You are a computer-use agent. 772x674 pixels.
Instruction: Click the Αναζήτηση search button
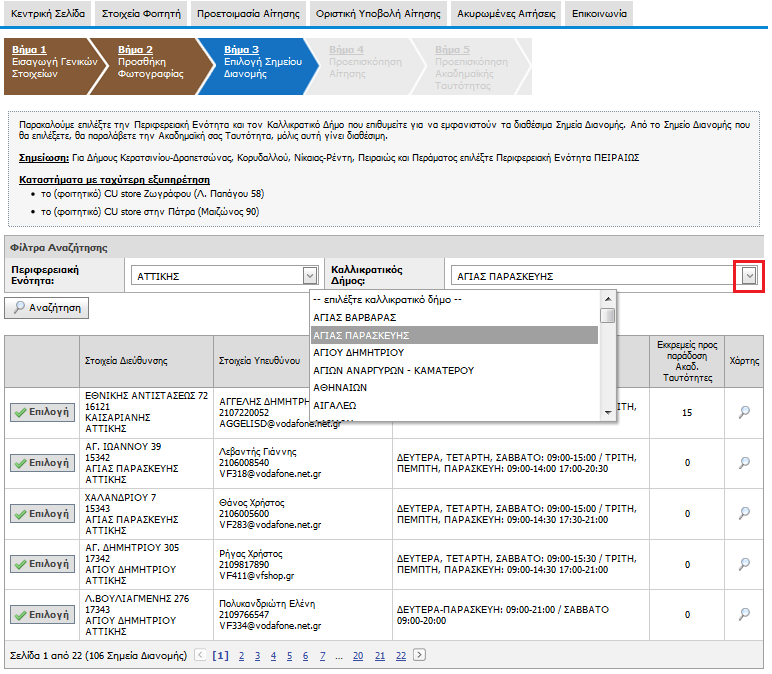coord(47,308)
